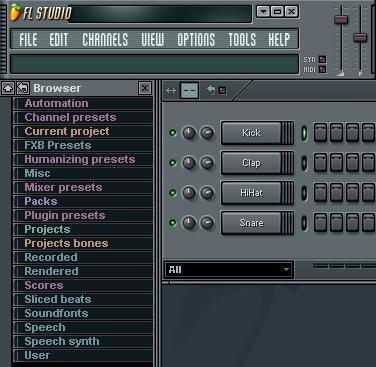Open the OPTIONS menu
This screenshot has height=367, width=376.
click(x=196, y=40)
